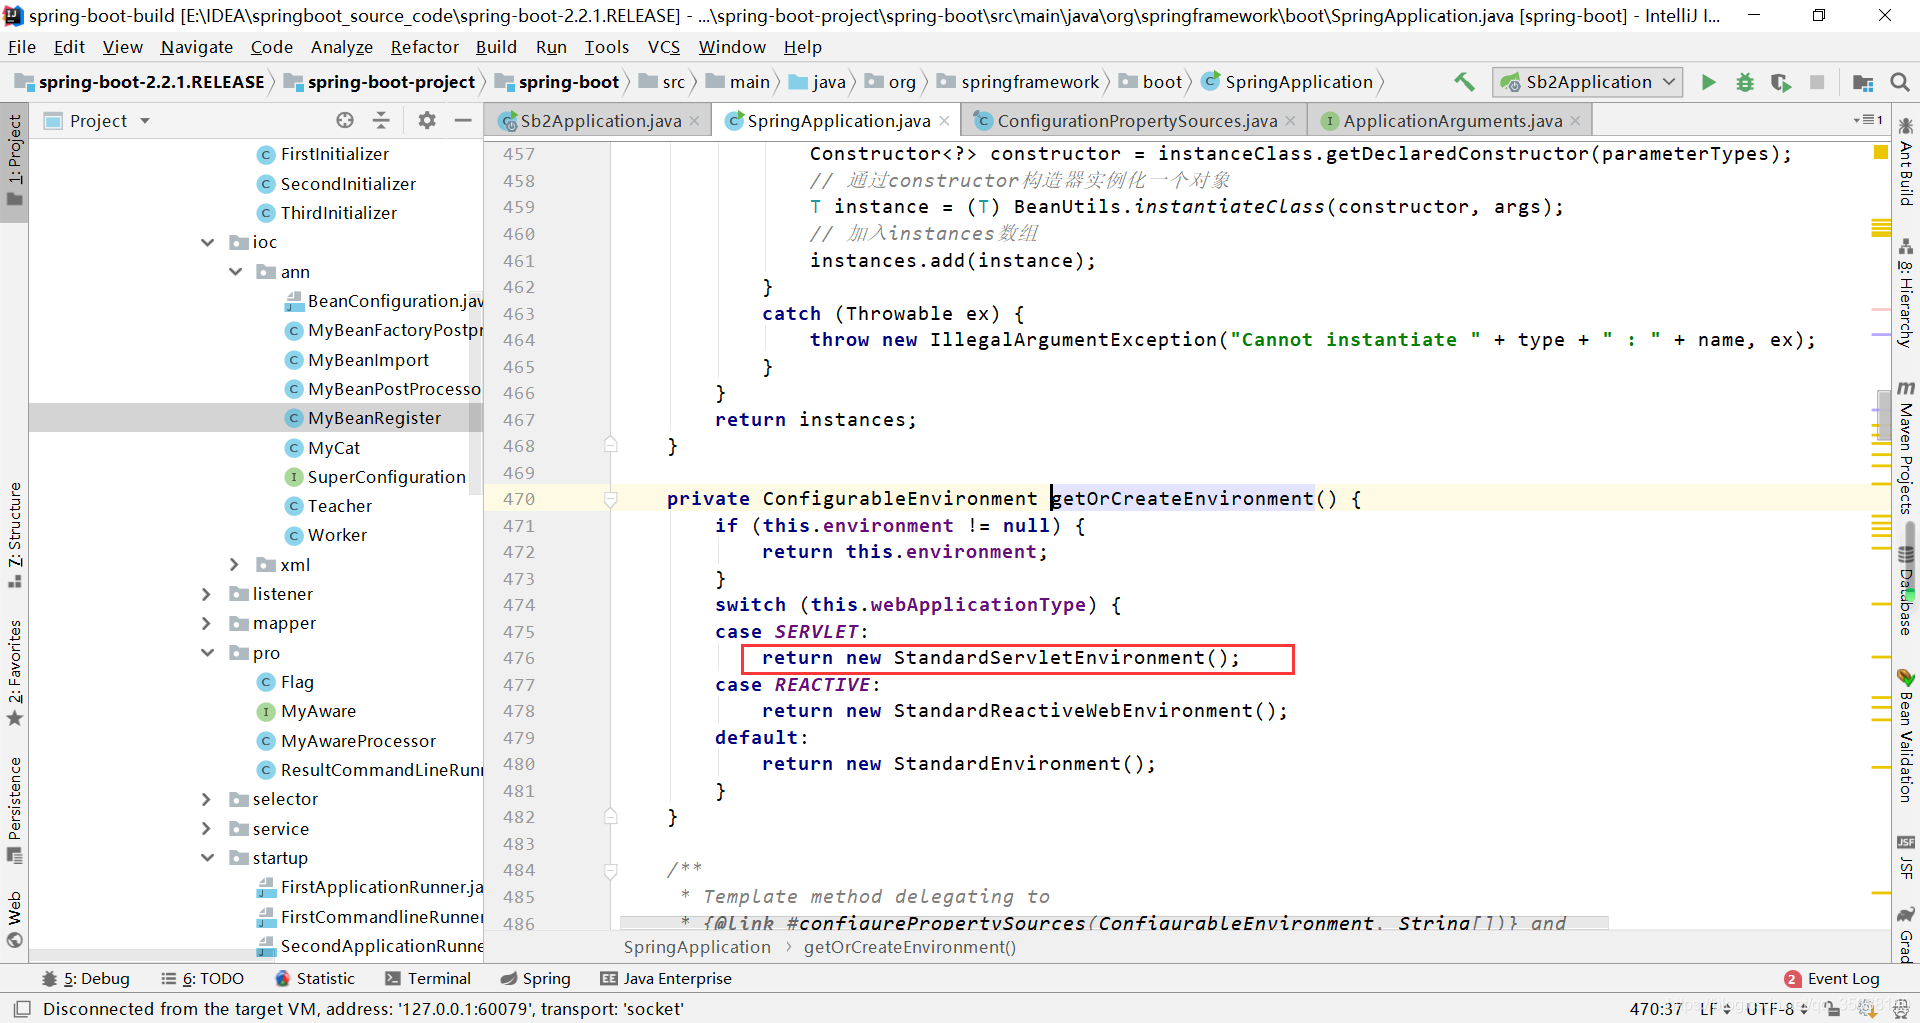Open the Java Enterprise tool window
The height and width of the screenshot is (1023, 1920).
666,978
